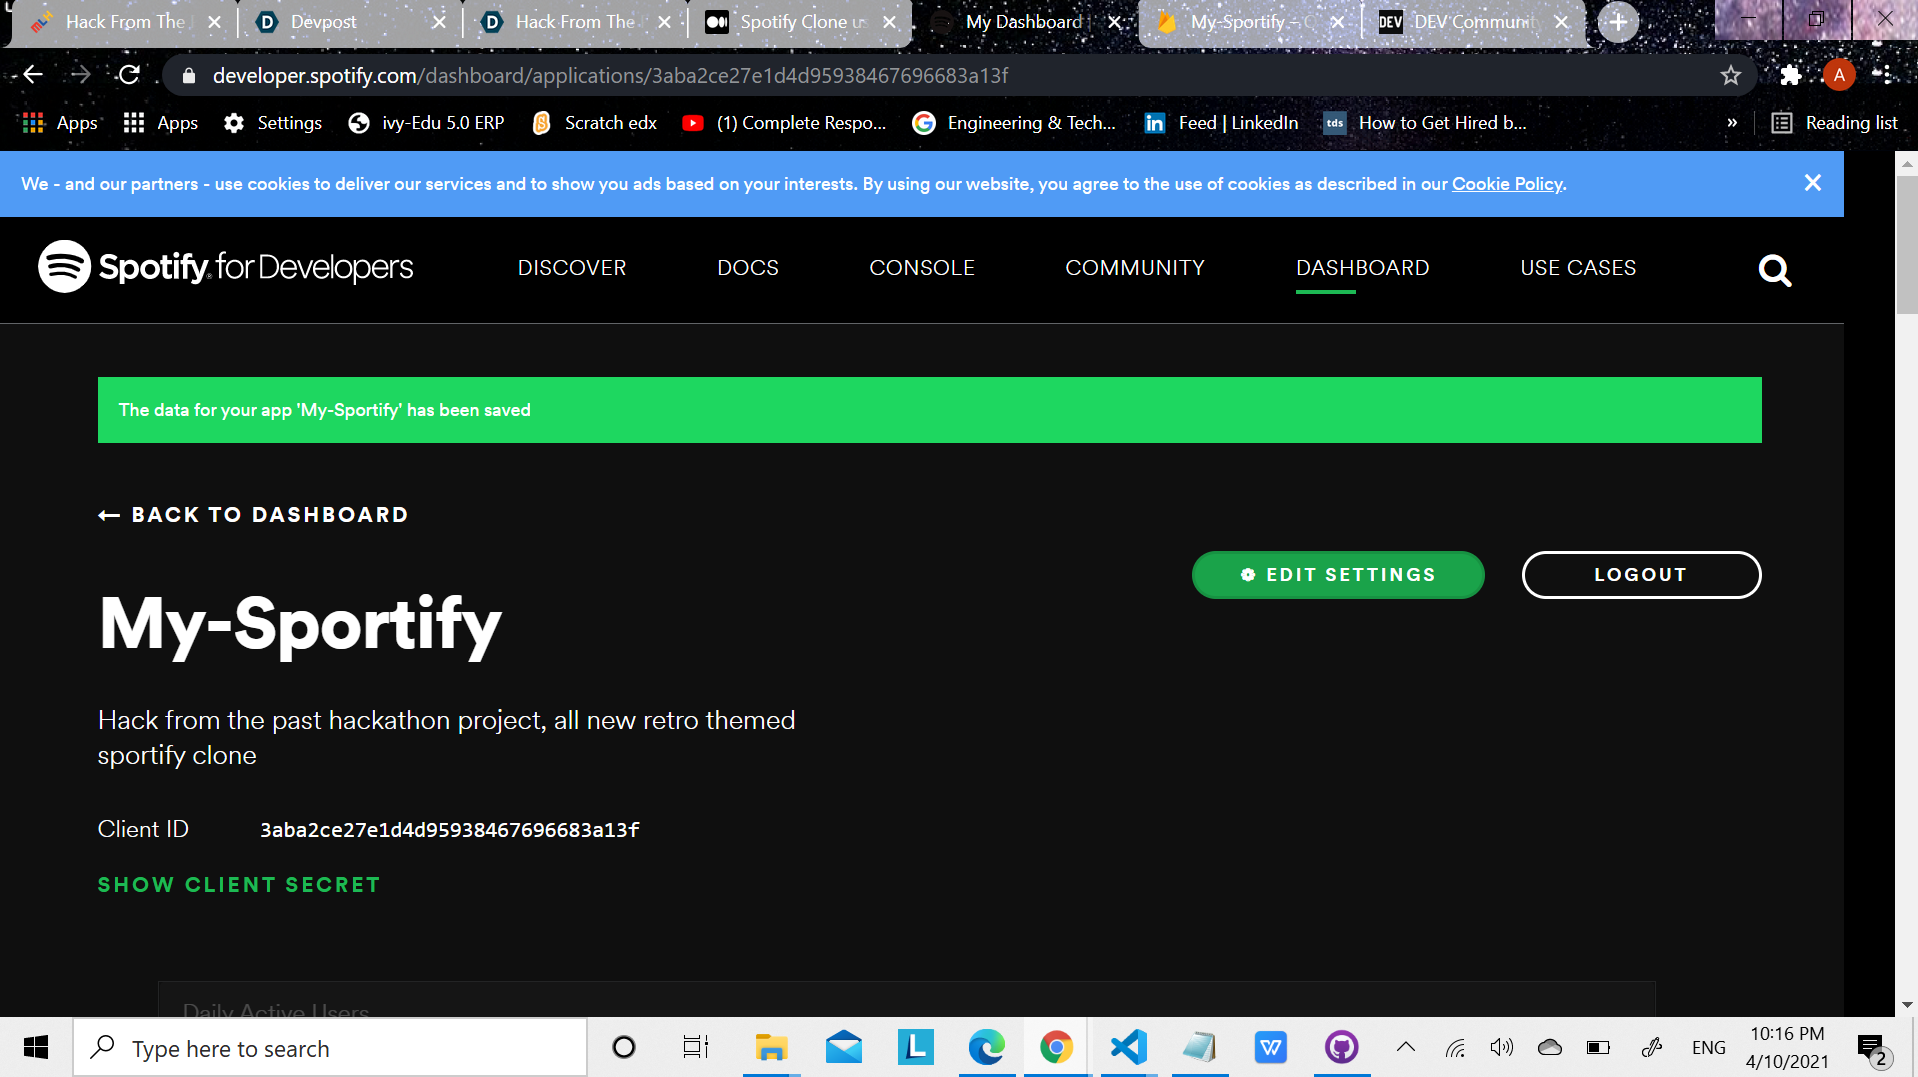Open the Settings bookmark
Viewport: 1918px width, 1077px height.
click(x=273, y=123)
